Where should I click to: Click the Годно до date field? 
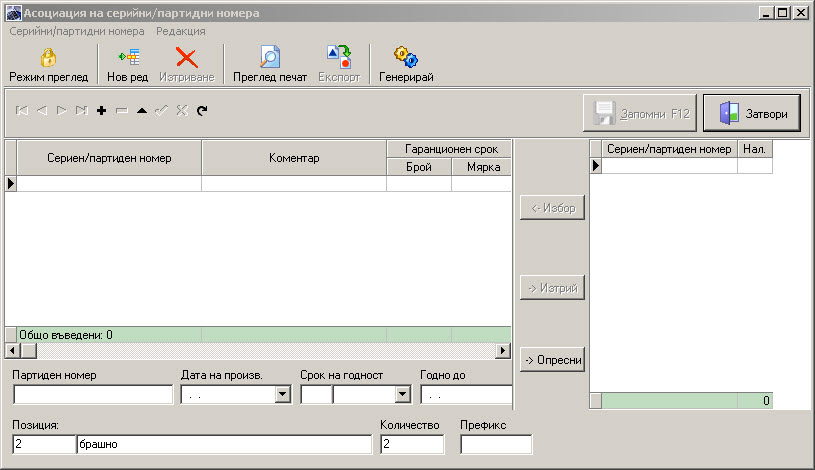tap(466, 395)
